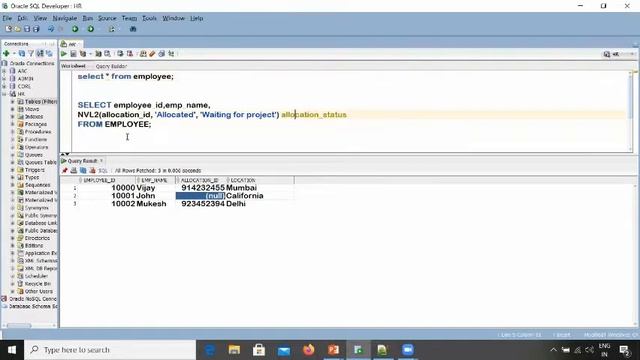Screen dimensions: 640x360
Task: Expand the Tables (Filtered) node
Action: [x=12, y=101]
